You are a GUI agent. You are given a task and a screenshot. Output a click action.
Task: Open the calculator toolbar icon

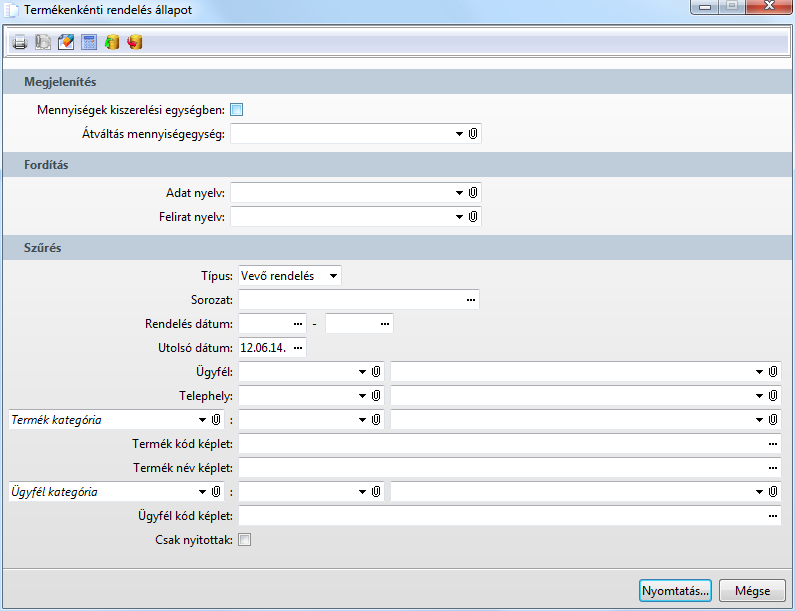tap(89, 42)
